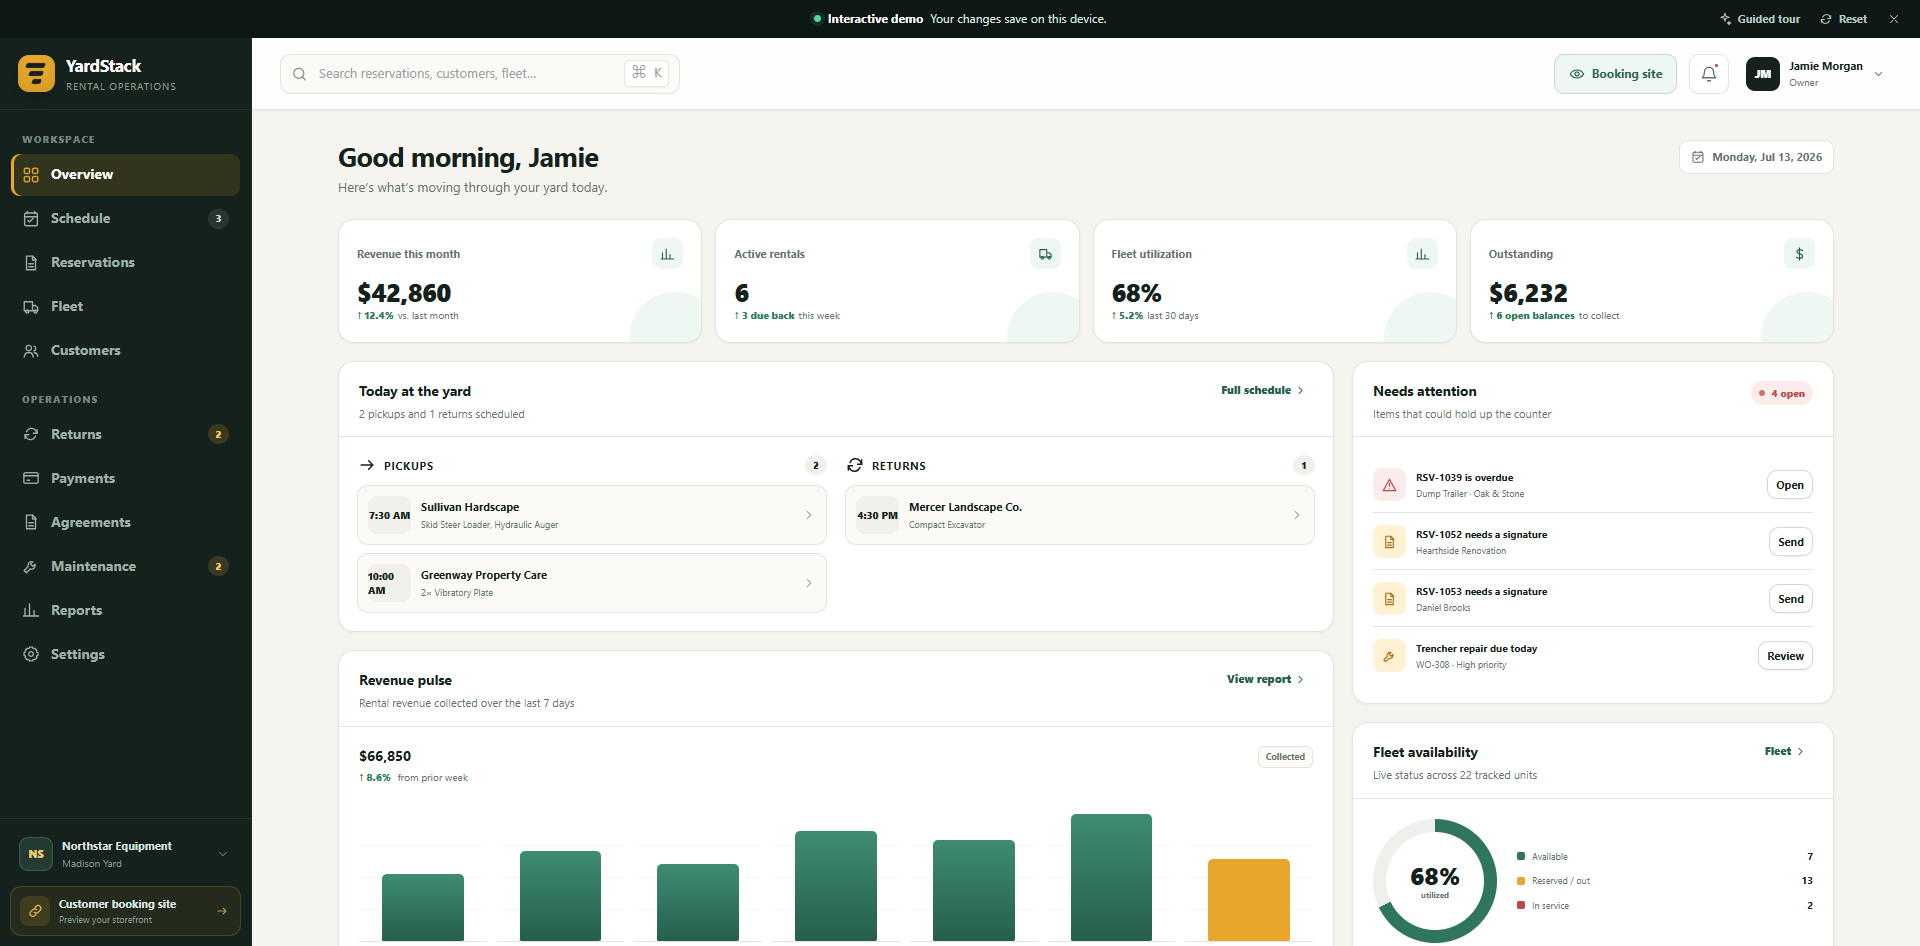1920x946 pixels.
Task: Open Maintenance in the sidebar
Action: tap(126, 566)
